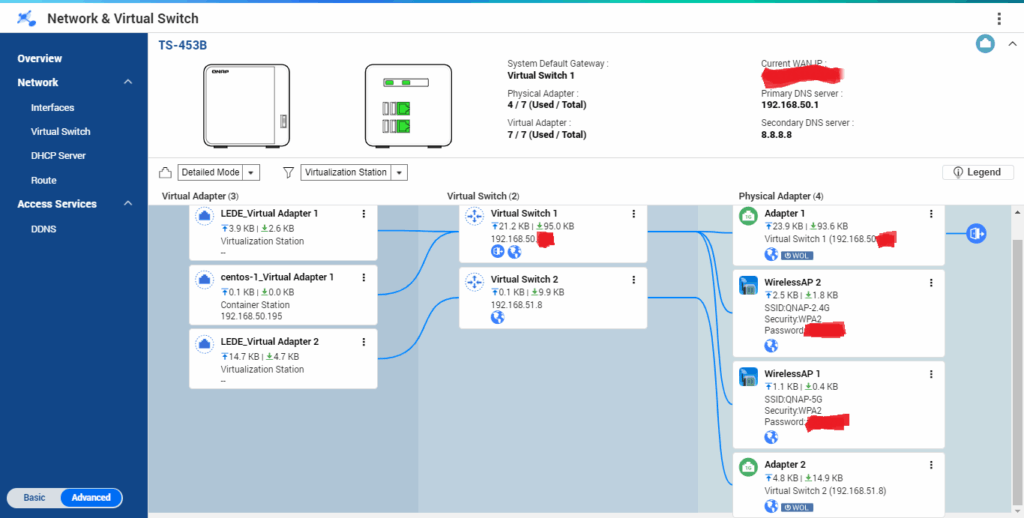Click Adapter 2 green 1G icon

748,468
